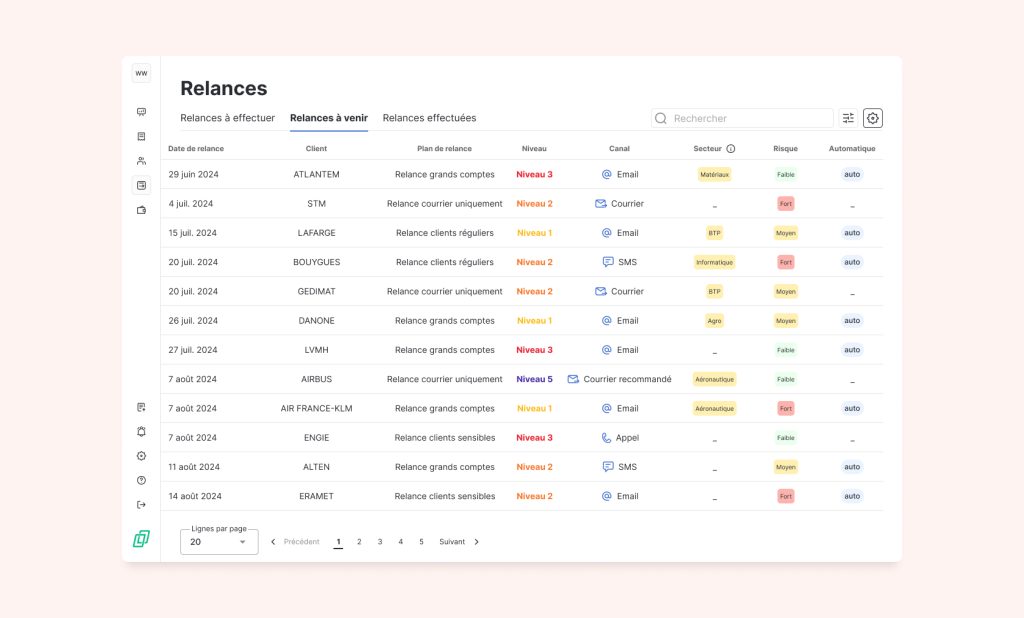Open the settings gear in left sidebar
The image size is (1024, 618).
point(141,456)
